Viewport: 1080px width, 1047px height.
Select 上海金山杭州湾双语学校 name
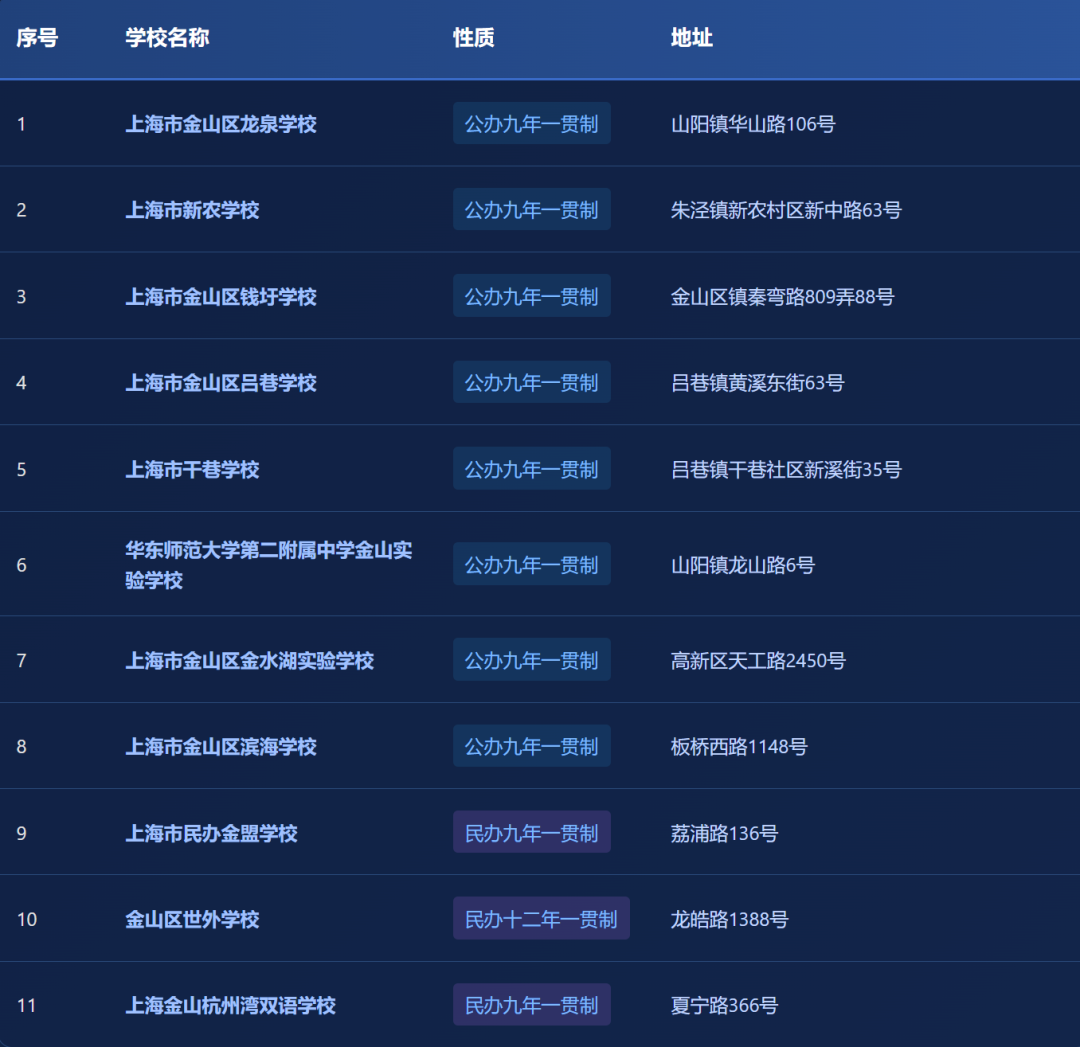(230, 1005)
